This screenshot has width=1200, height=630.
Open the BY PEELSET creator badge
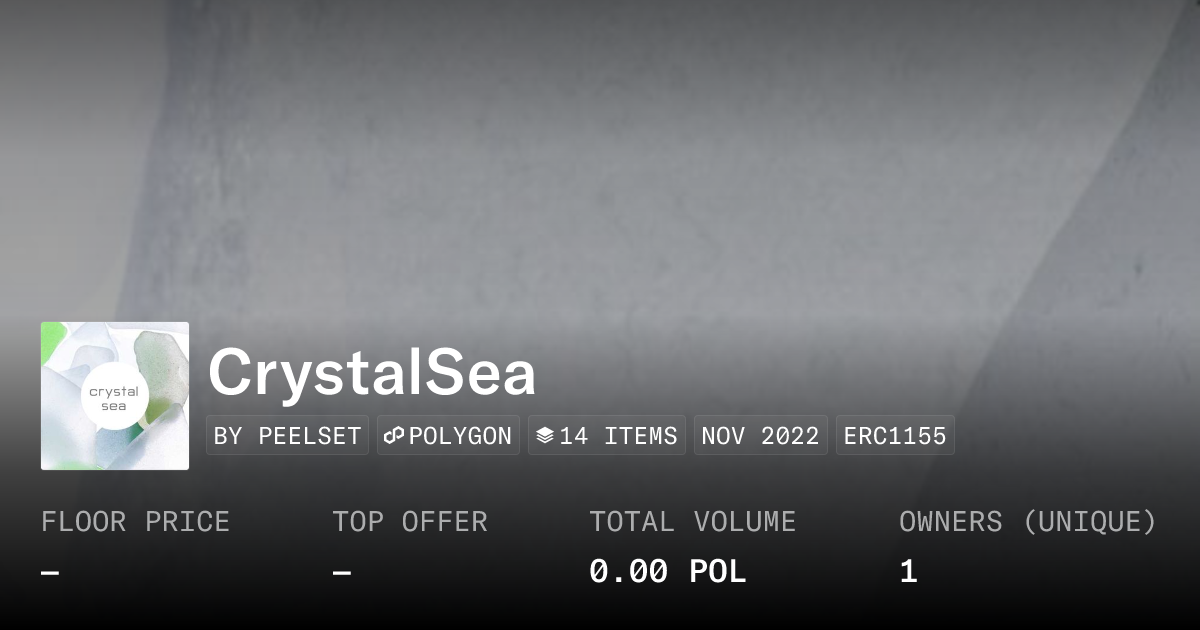tap(287, 436)
